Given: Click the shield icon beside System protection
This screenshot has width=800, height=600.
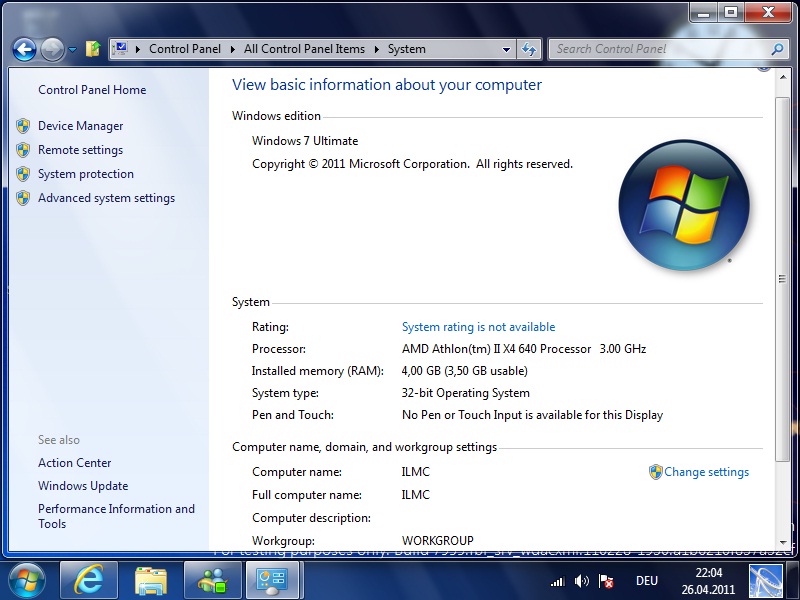Looking at the screenshot, I should 23,174.
